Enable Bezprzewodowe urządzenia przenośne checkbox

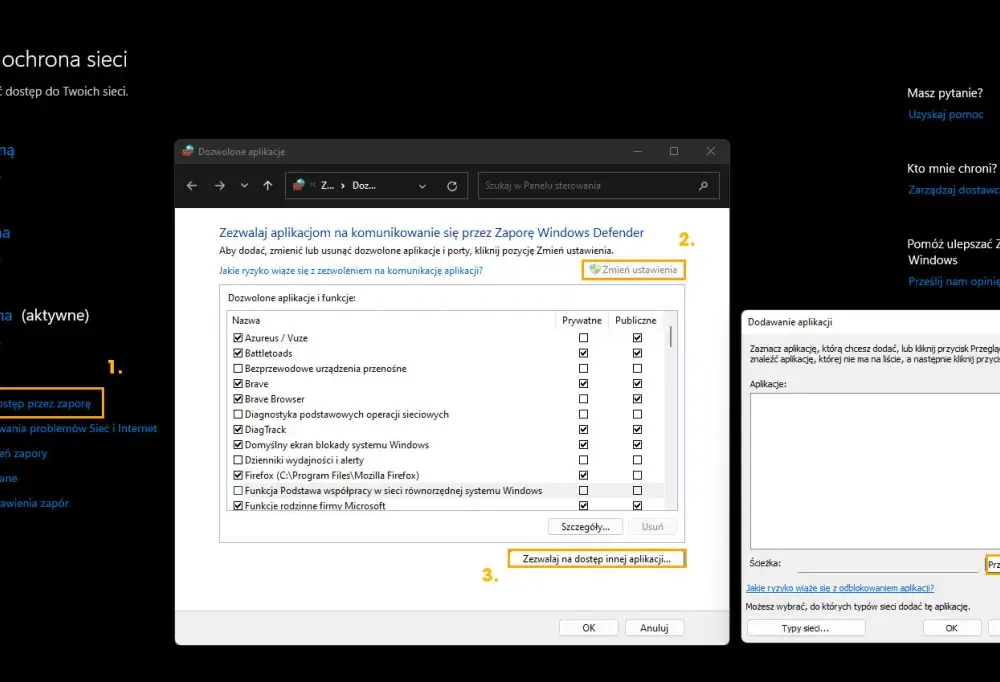[x=238, y=368]
